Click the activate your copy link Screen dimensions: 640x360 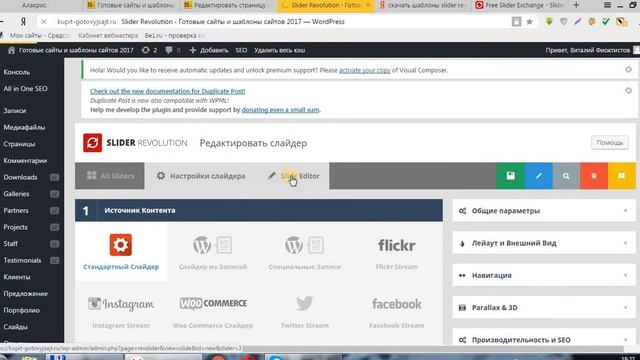tap(364, 70)
